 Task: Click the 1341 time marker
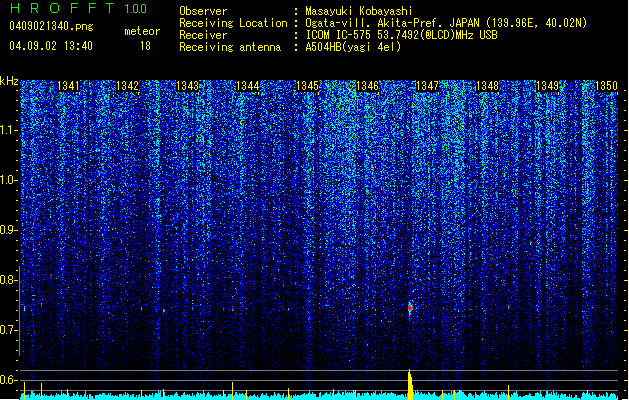pos(68,86)
